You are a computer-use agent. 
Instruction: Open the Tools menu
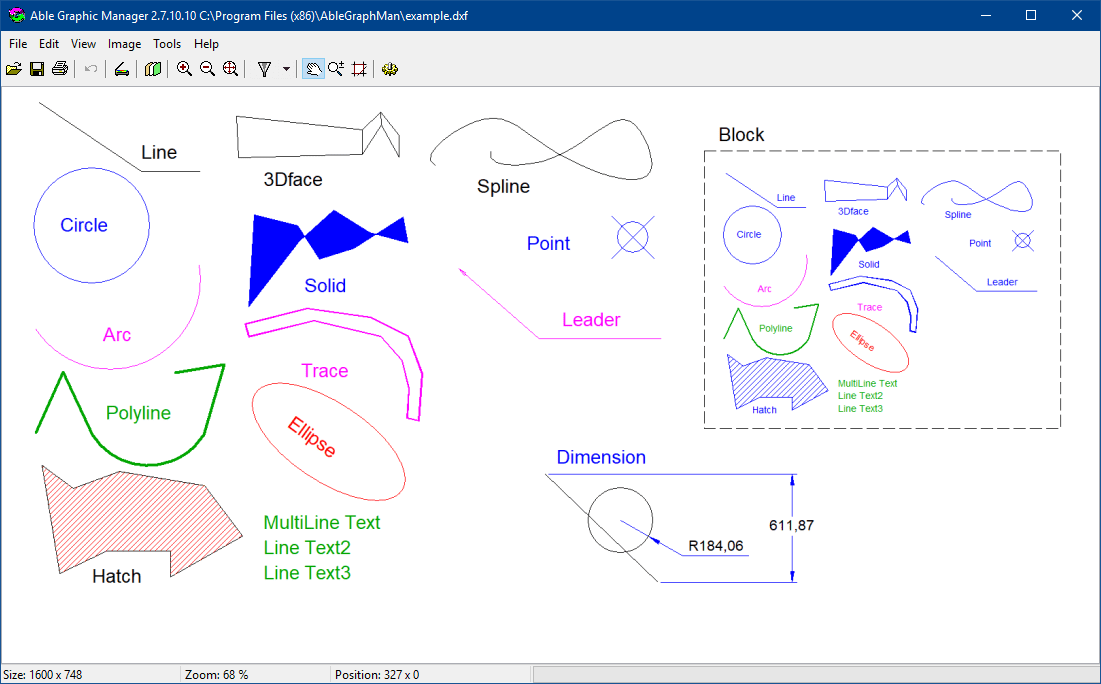coord(167,44)
